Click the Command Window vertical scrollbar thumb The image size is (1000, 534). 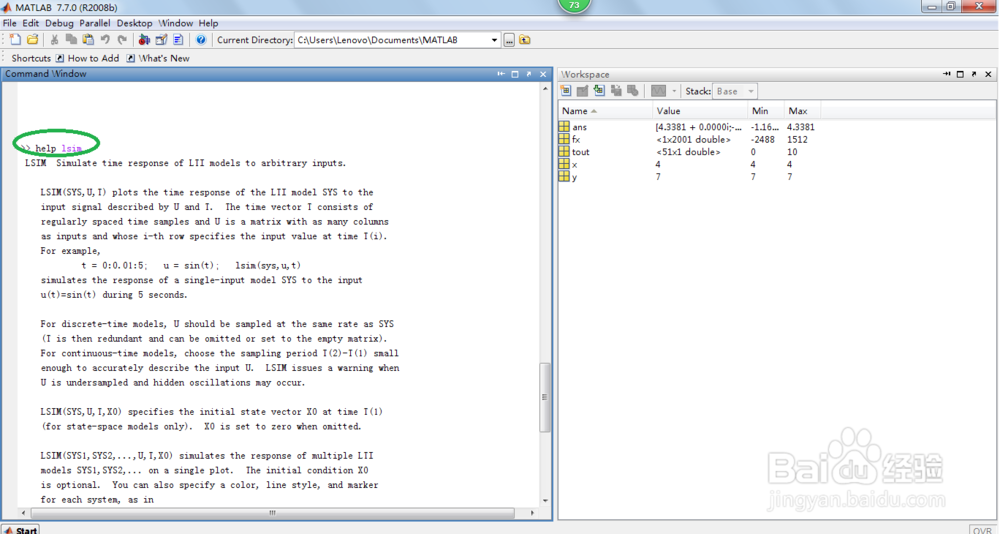[545, 397]
